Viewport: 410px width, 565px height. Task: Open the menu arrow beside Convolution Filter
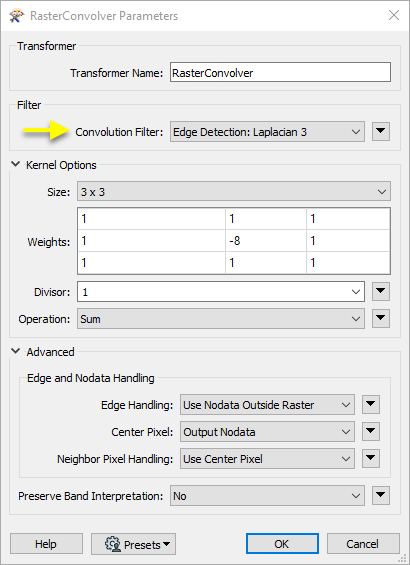click(x=381, y=131)
